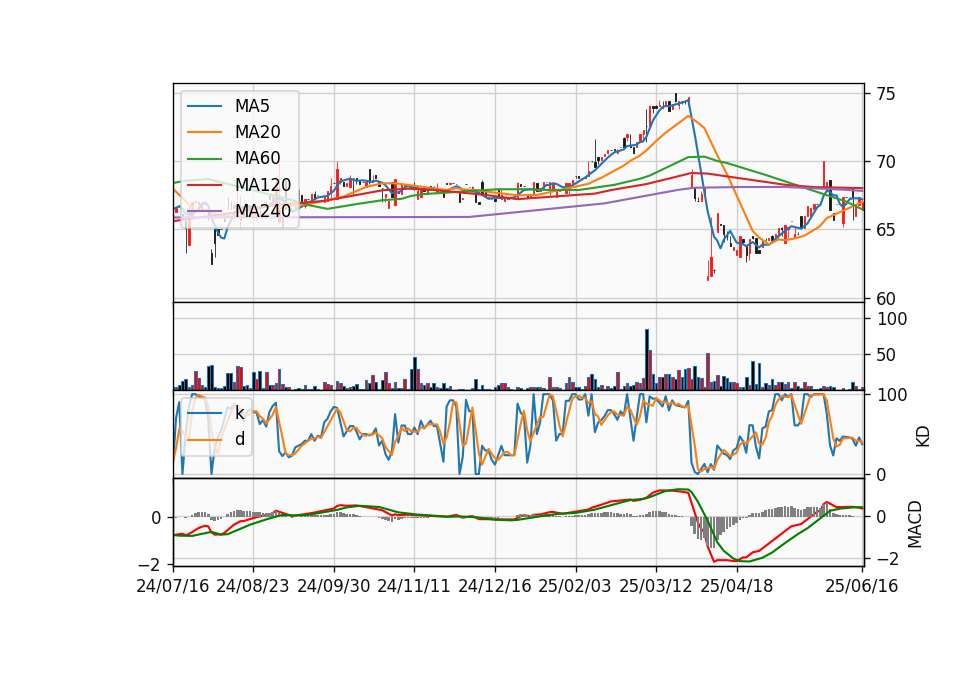
Task: Click the MA5 legend label
Action: coord(252,106)
